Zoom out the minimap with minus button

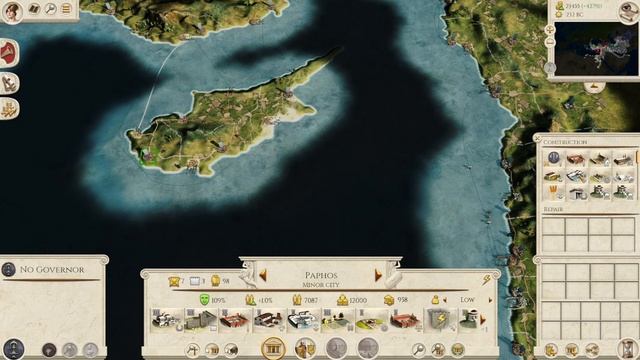550,42
